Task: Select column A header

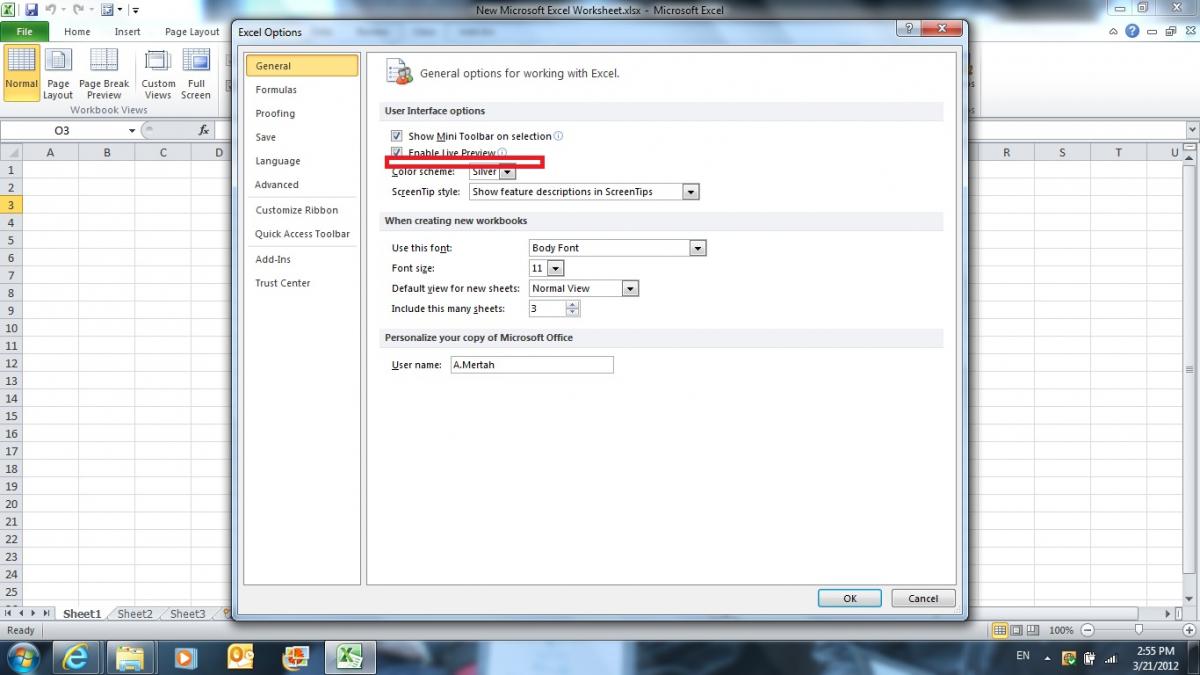Action: pyautogui.click(x=50, y=153)
